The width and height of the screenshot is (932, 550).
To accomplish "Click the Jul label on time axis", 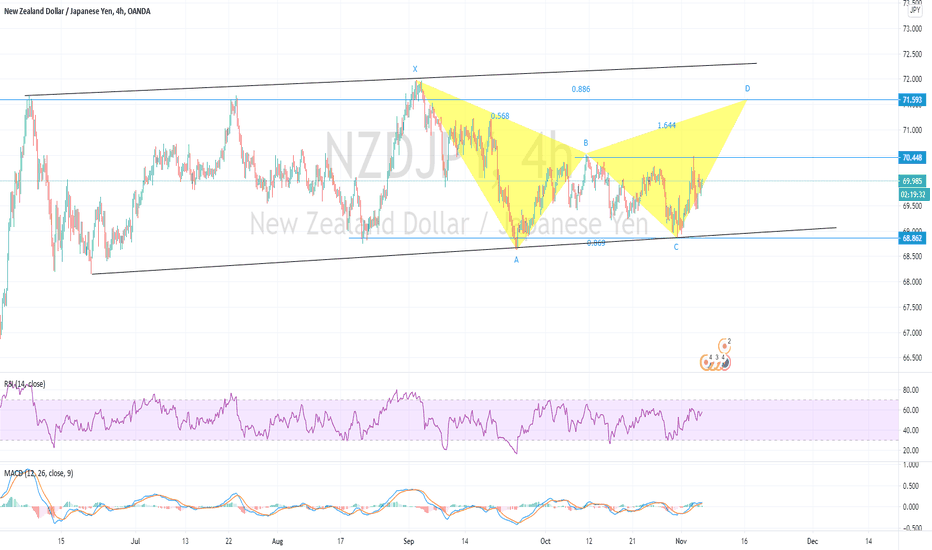I will point(135,541).
